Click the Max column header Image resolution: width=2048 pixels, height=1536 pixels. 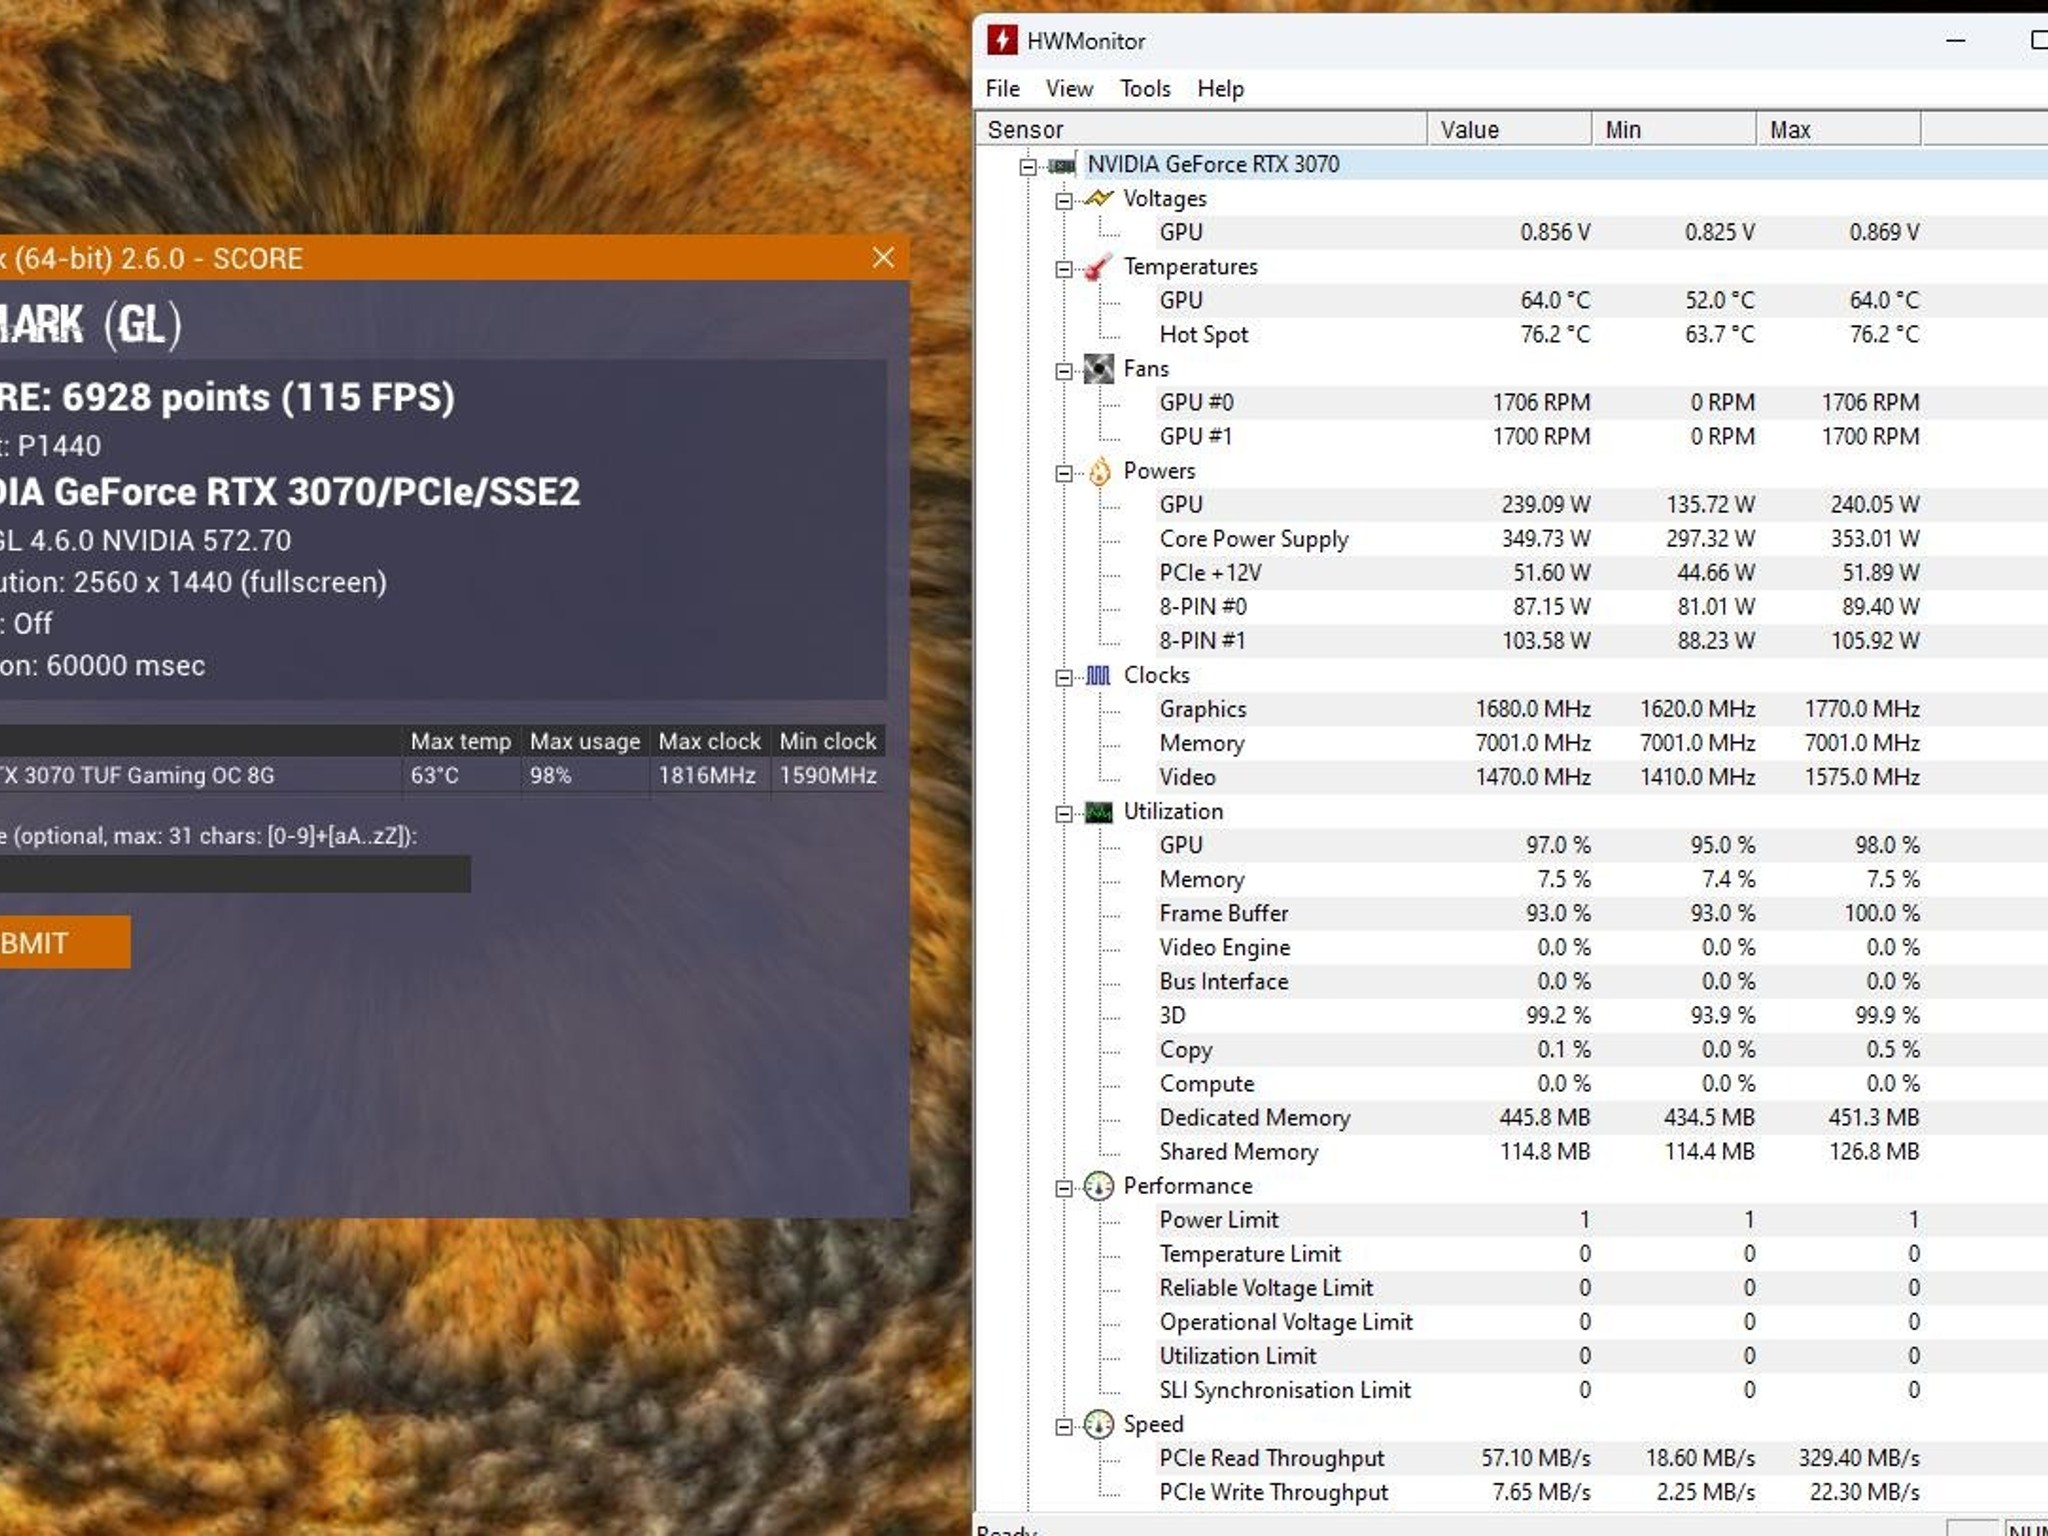pos(1839,129)
